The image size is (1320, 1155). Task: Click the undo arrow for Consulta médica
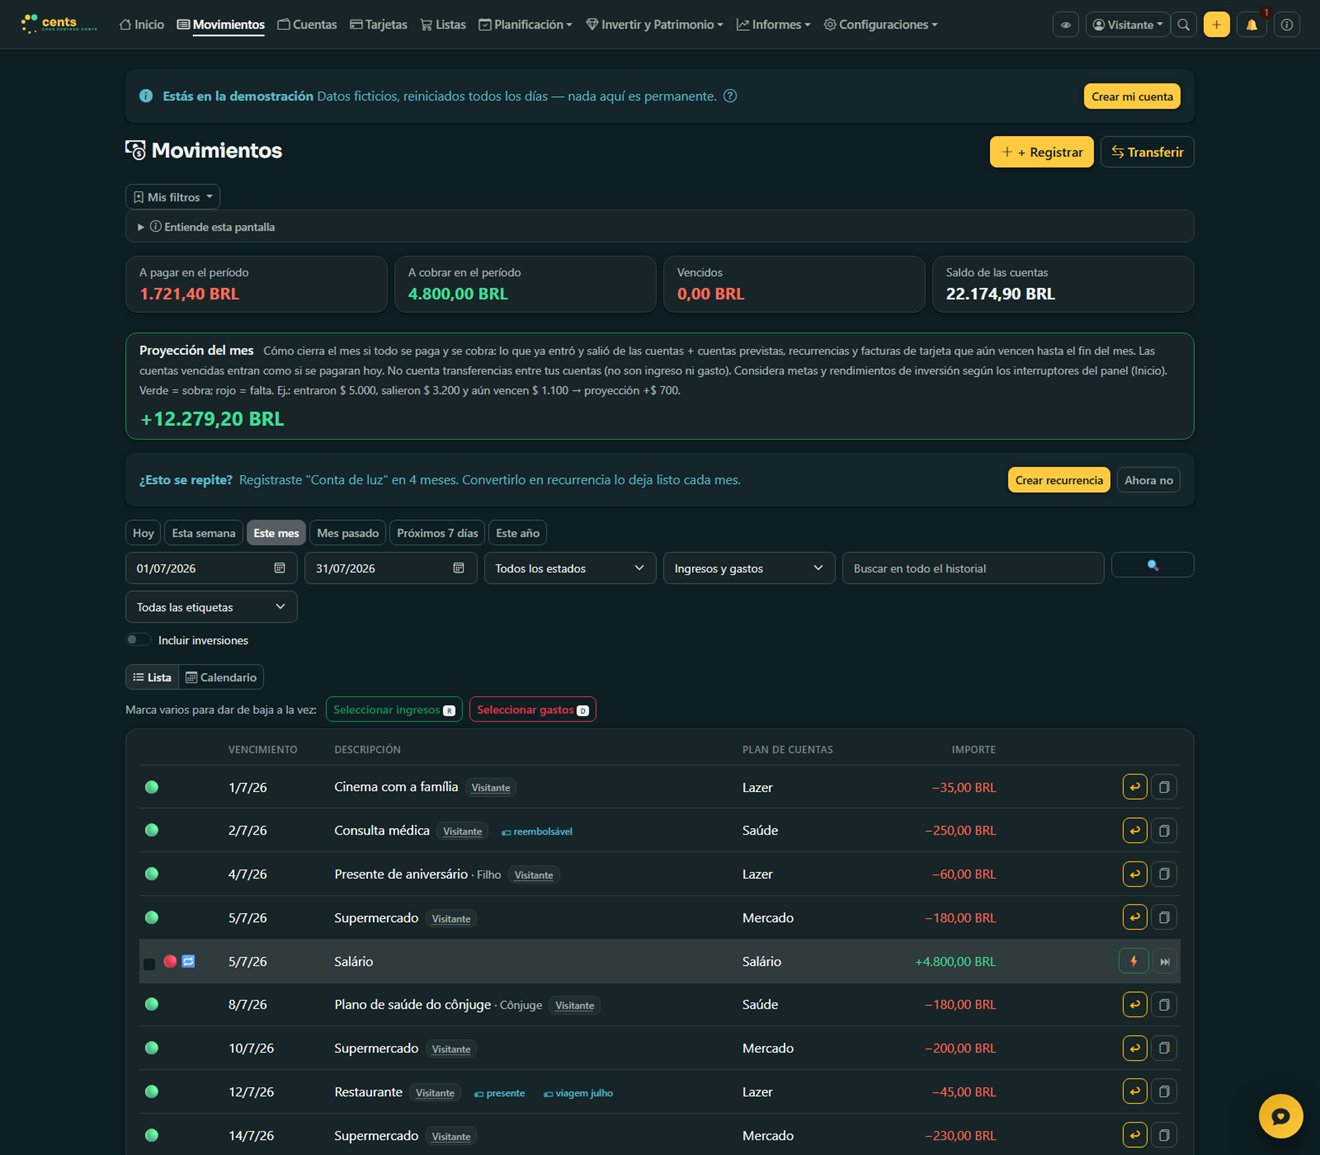[x=1135, y=830]
